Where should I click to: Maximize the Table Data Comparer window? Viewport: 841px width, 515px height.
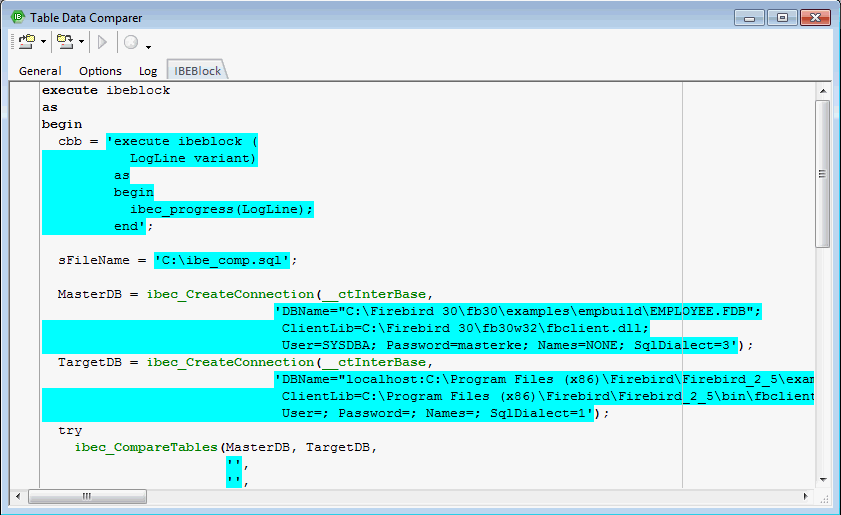coord(782,18)
